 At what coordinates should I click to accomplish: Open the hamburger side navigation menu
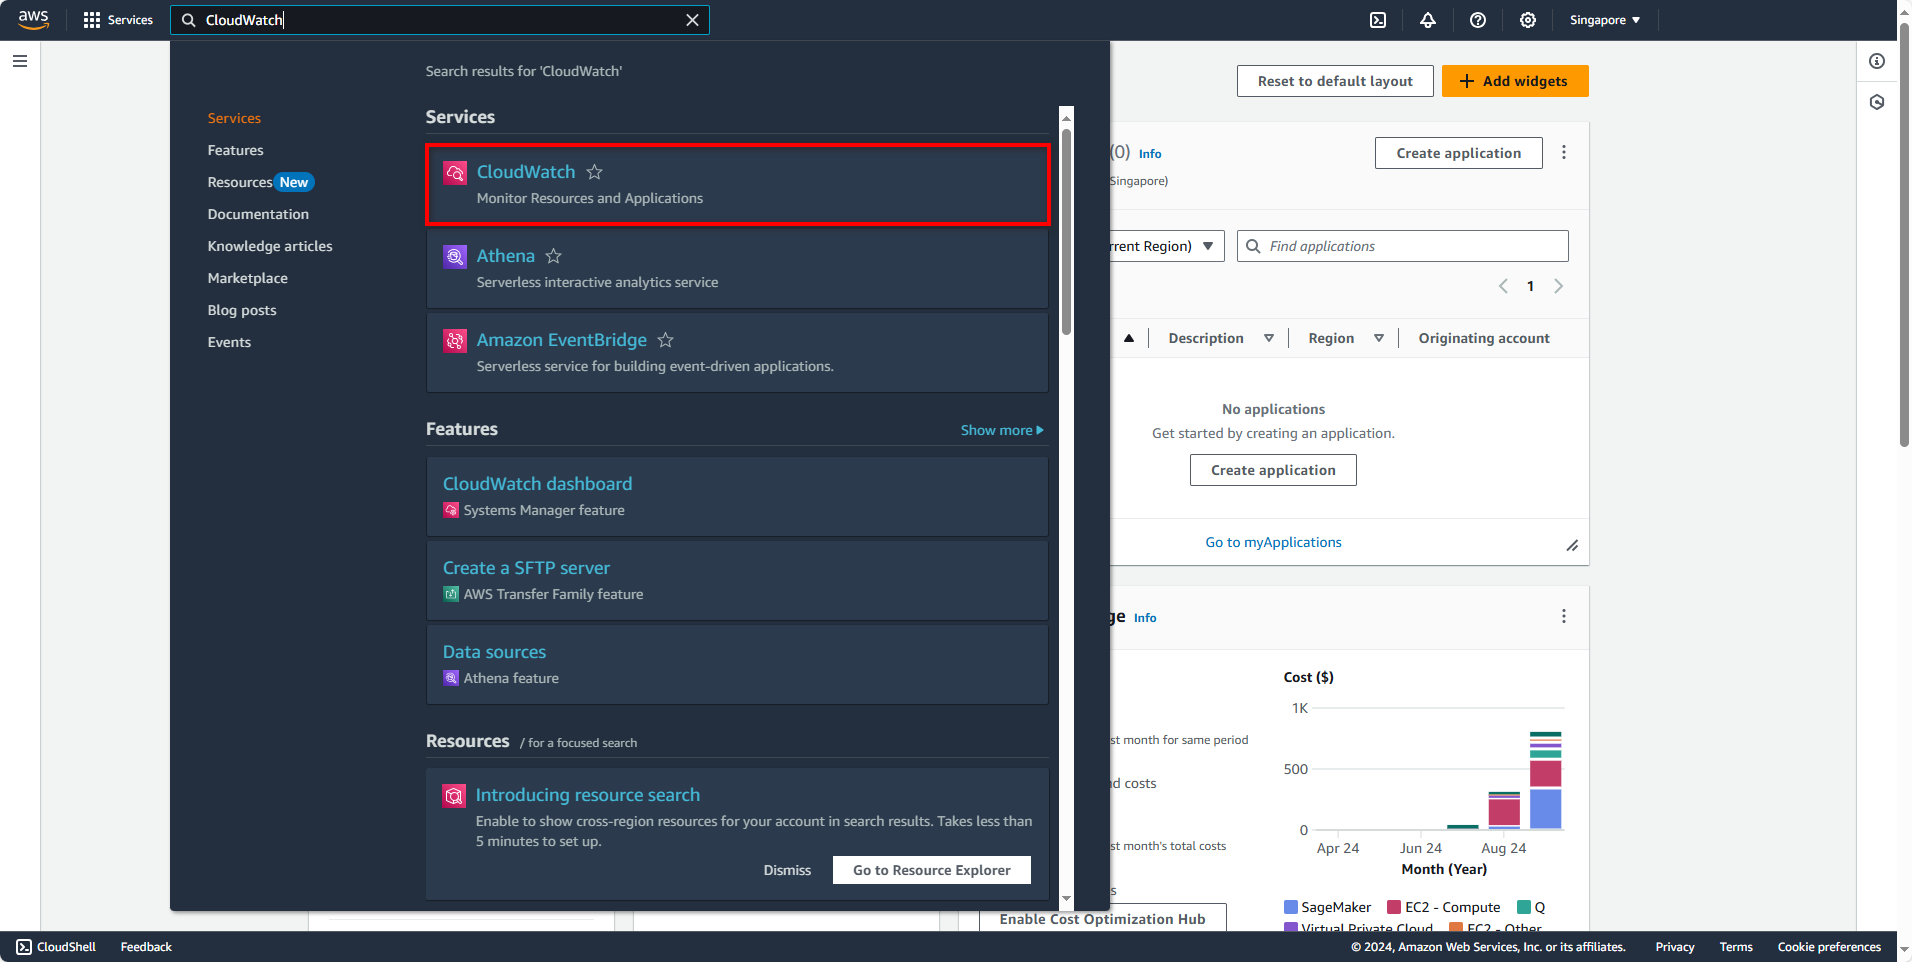pos(20,61)
